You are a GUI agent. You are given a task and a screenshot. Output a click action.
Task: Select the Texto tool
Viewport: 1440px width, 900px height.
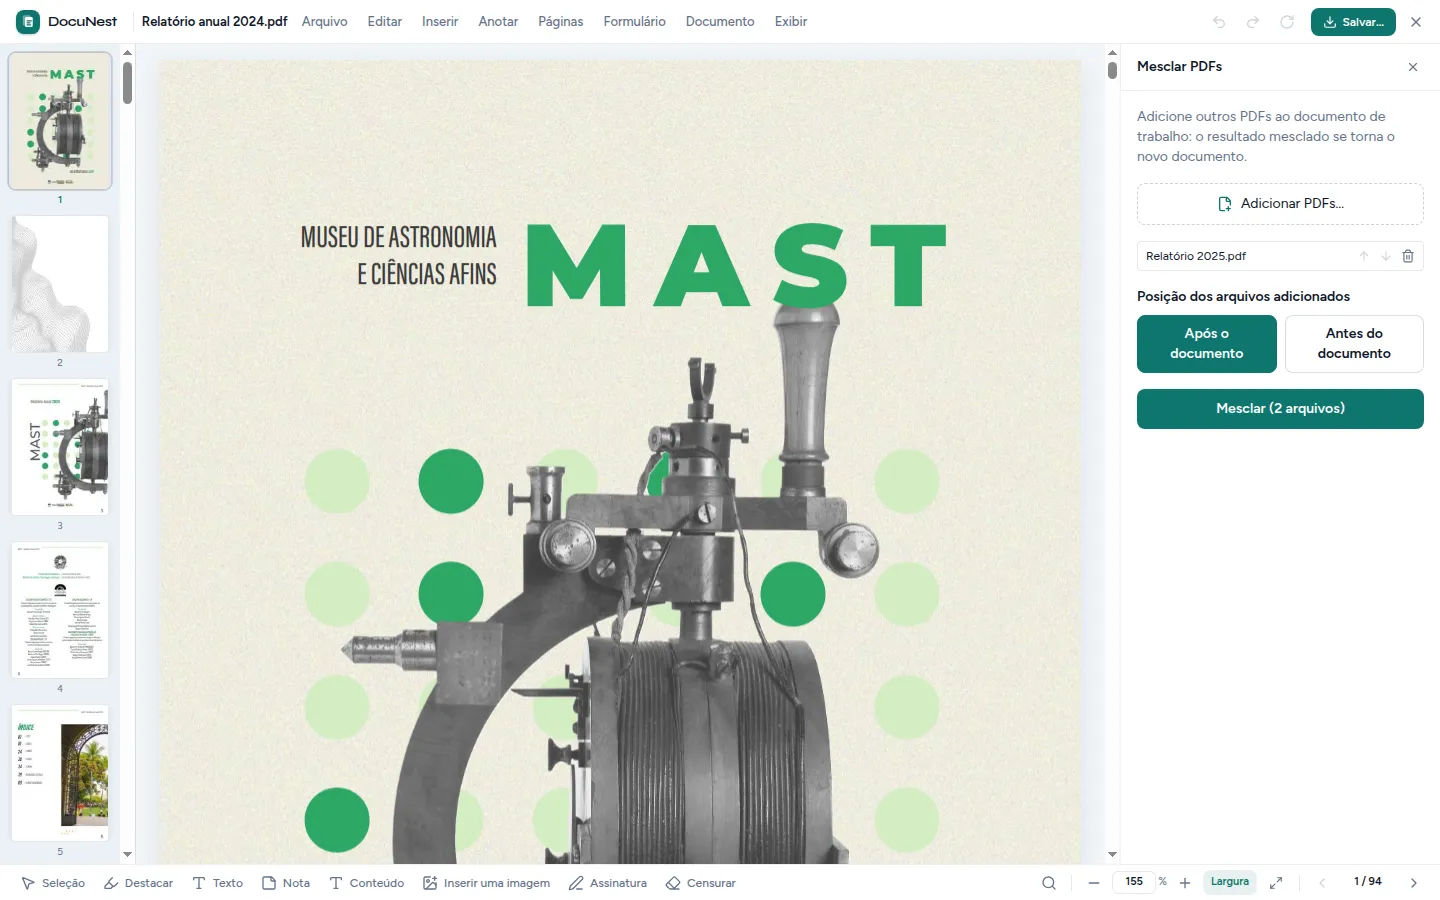point(218,883)
